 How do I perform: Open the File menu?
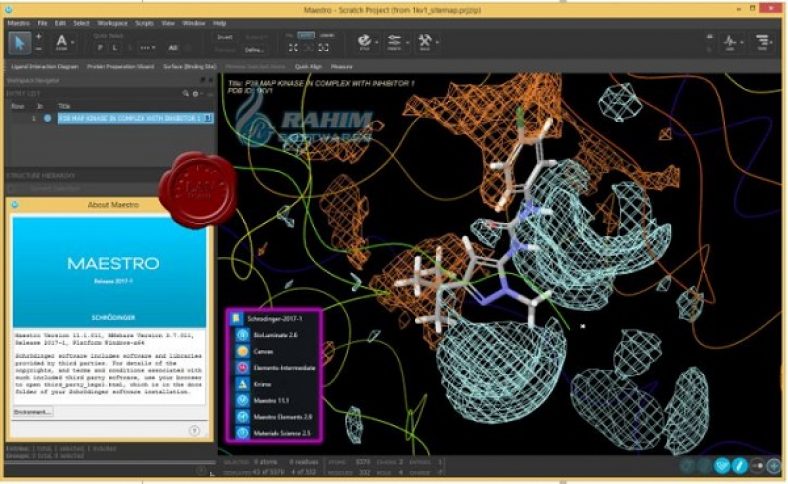tap(42, 23)
